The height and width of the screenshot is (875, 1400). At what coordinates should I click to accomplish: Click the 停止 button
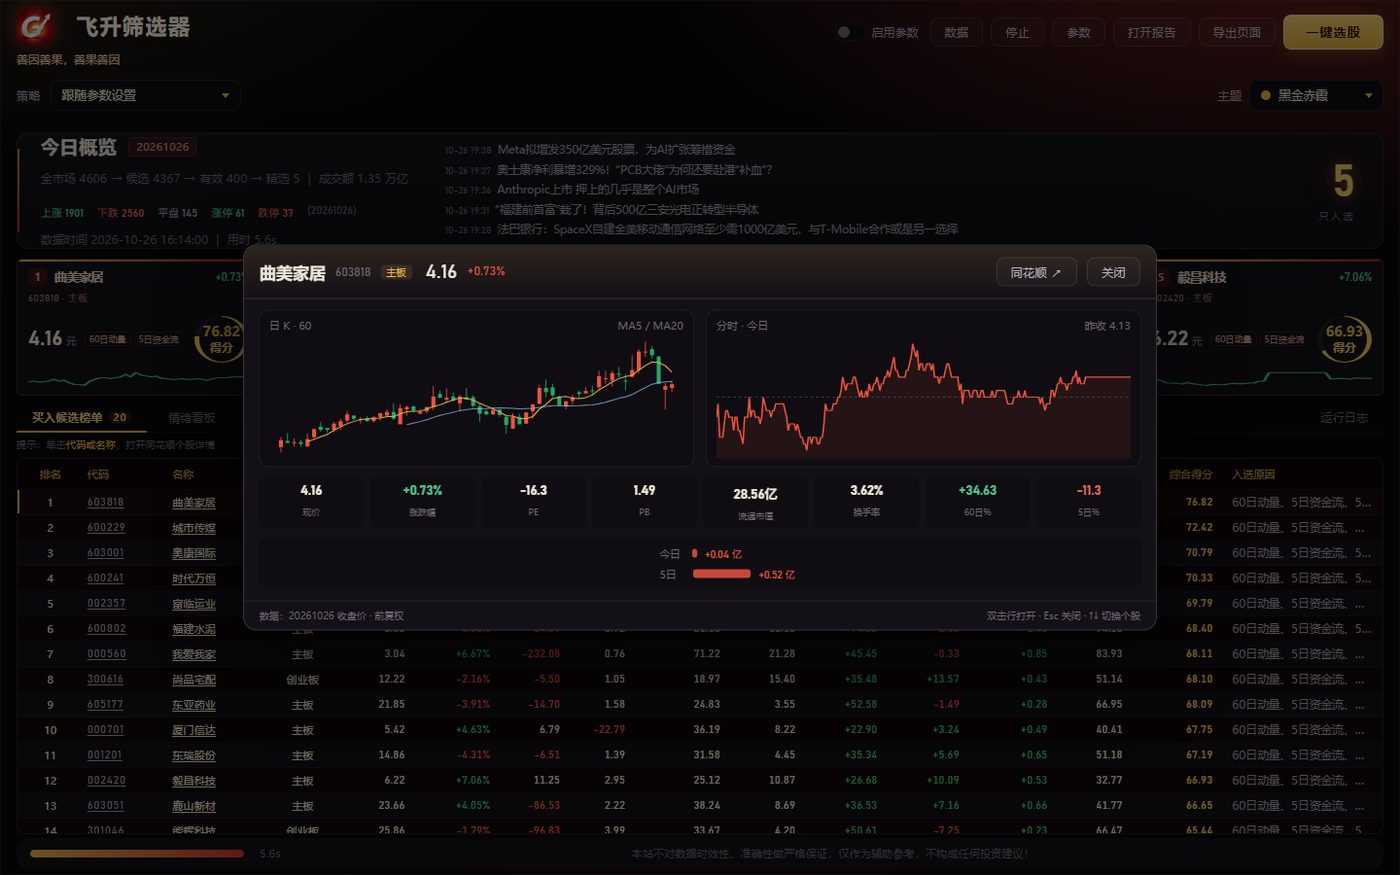[x=1017, y=32]
